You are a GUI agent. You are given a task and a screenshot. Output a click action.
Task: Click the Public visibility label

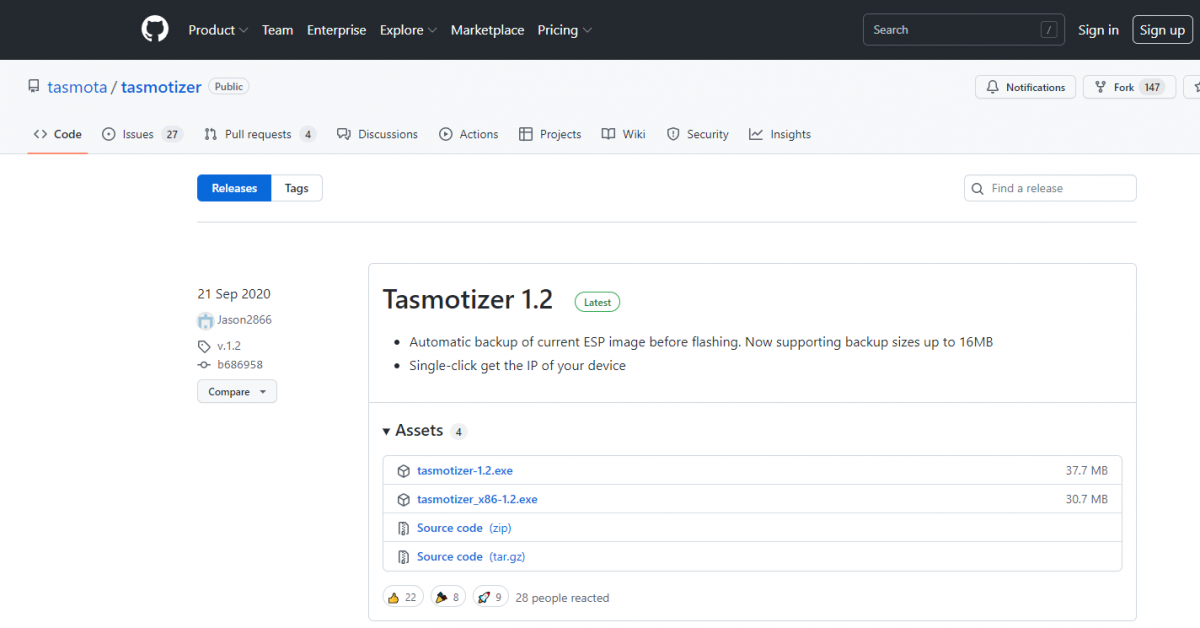229,87
